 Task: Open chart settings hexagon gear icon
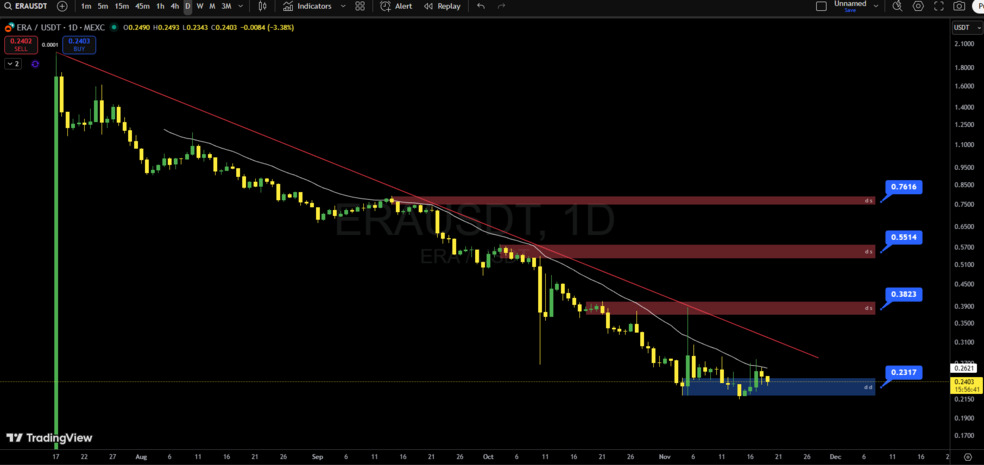[918, 6]
